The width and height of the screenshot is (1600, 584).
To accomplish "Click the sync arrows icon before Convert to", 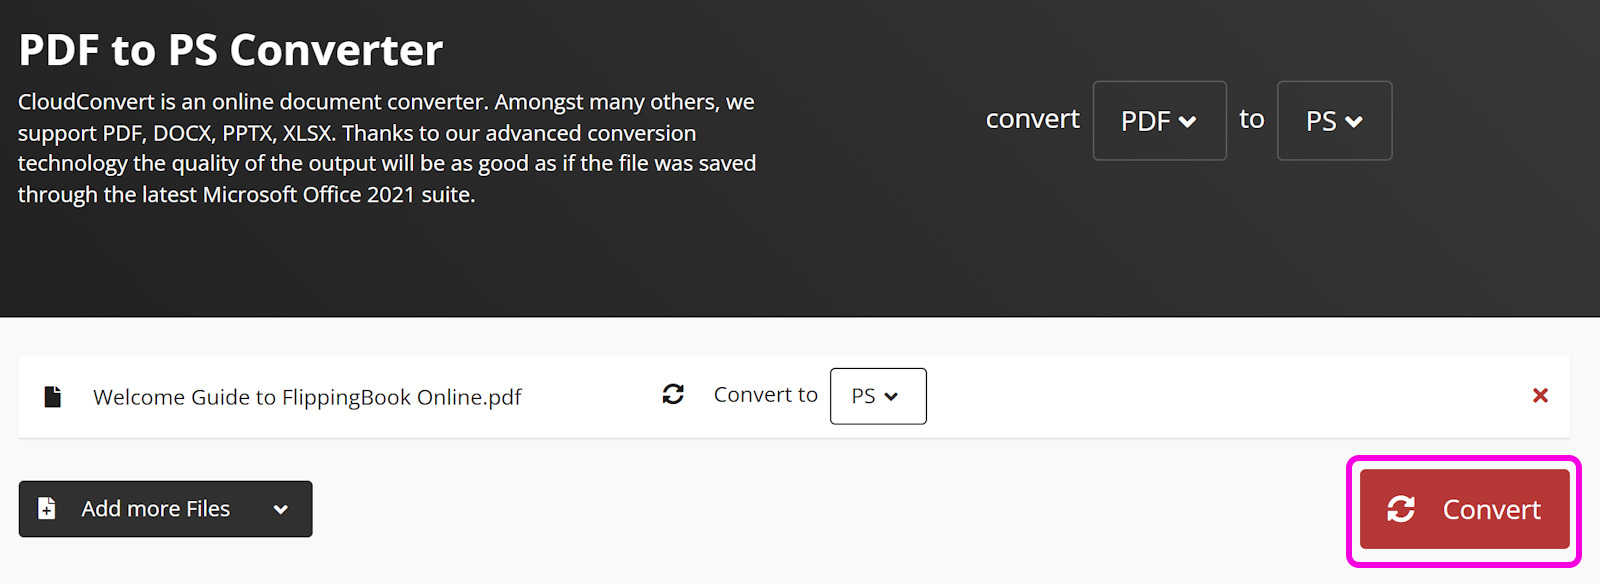I will click(673, 395).
